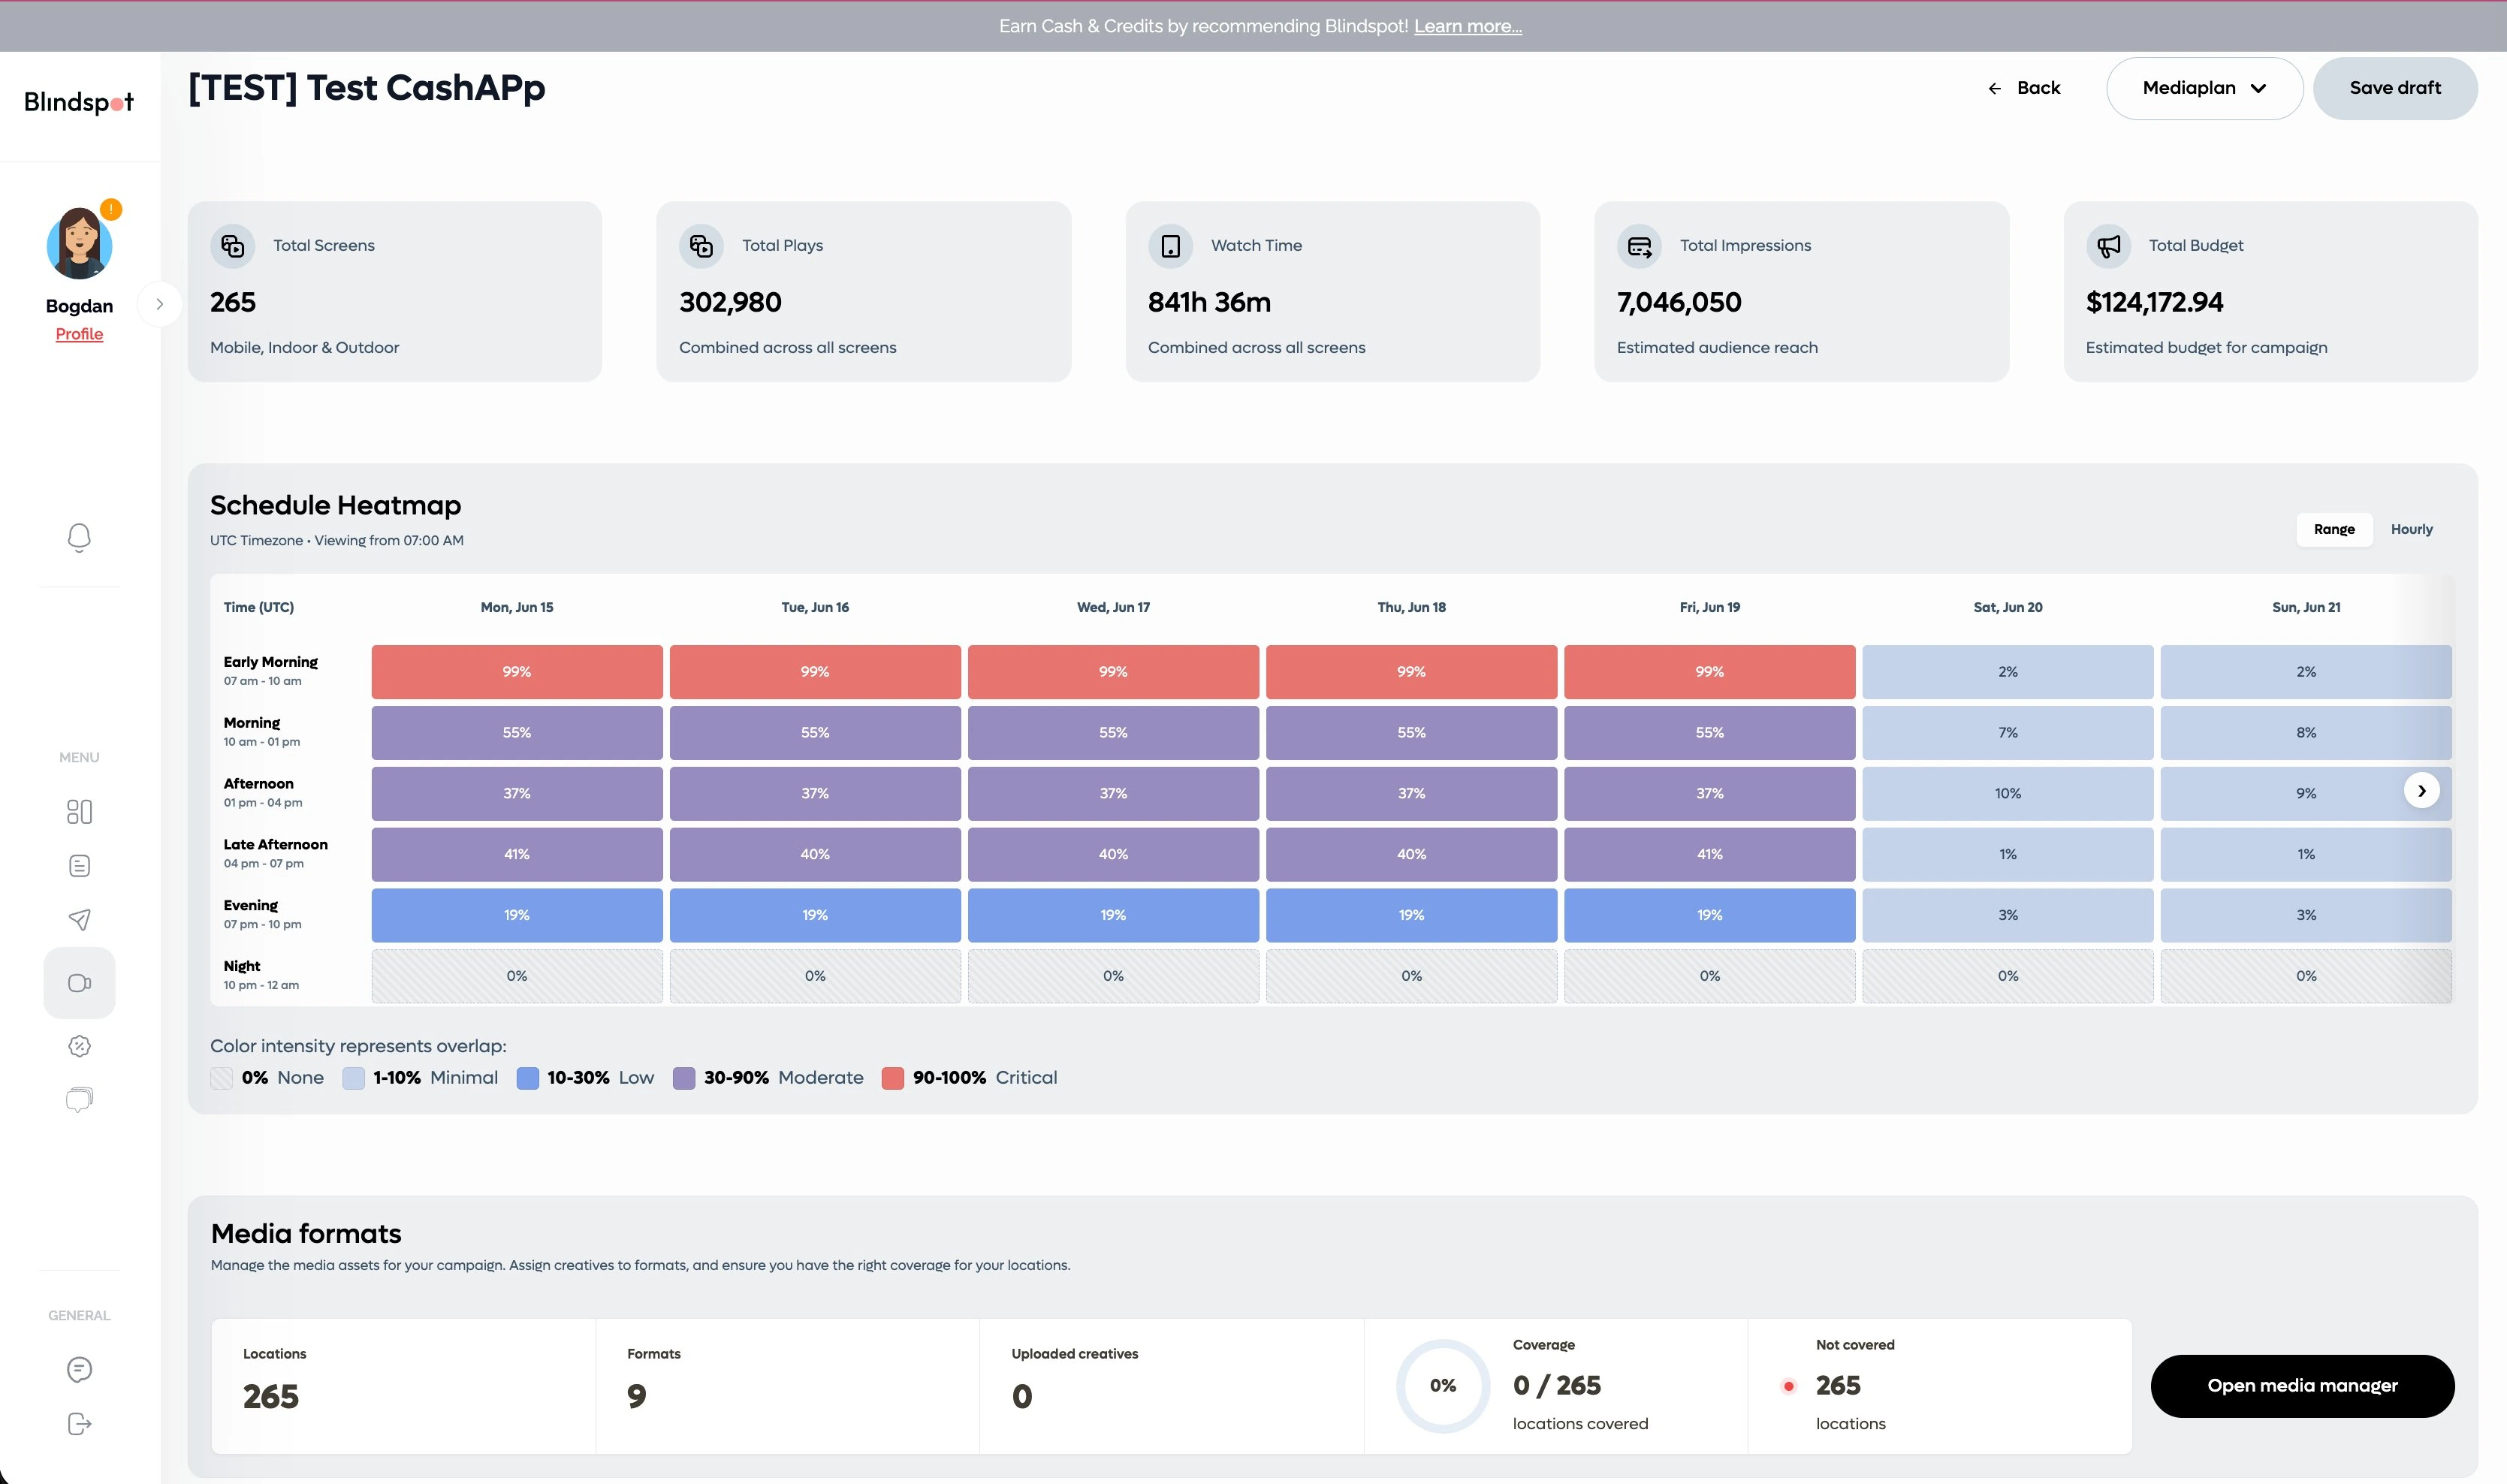Click the Blindspot logo
The width and height of the screenshot is (2507, 1484).
tap(79, 102)
